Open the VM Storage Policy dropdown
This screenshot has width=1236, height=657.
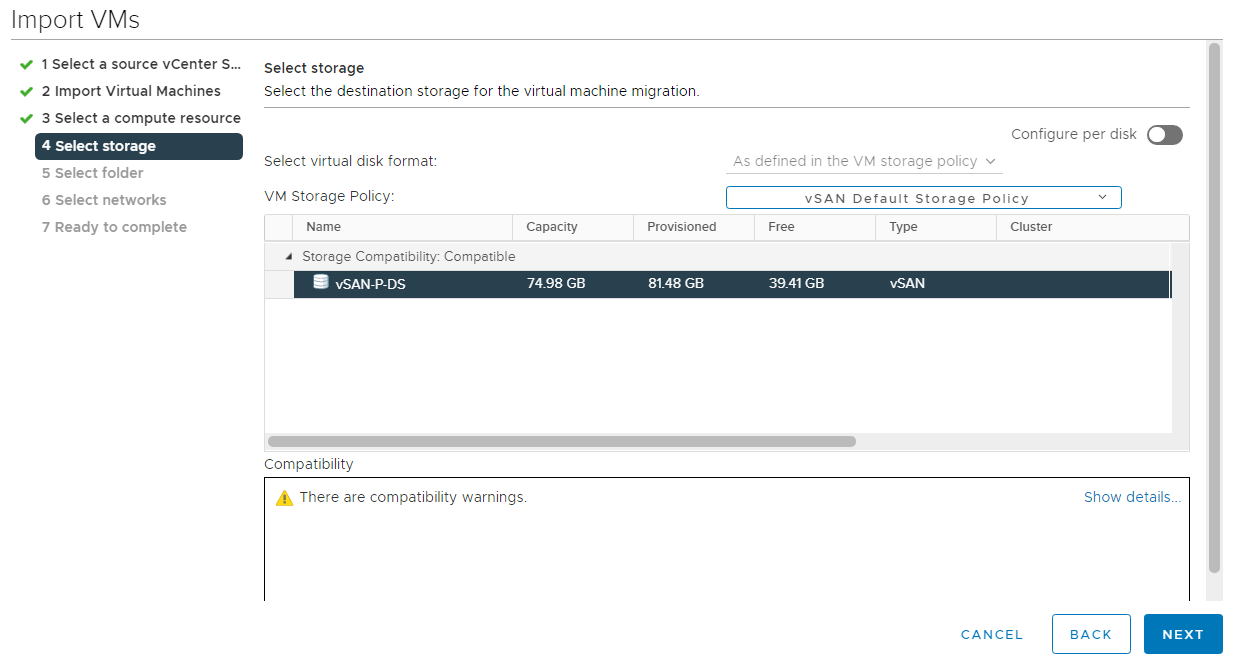tap(923, 198)
